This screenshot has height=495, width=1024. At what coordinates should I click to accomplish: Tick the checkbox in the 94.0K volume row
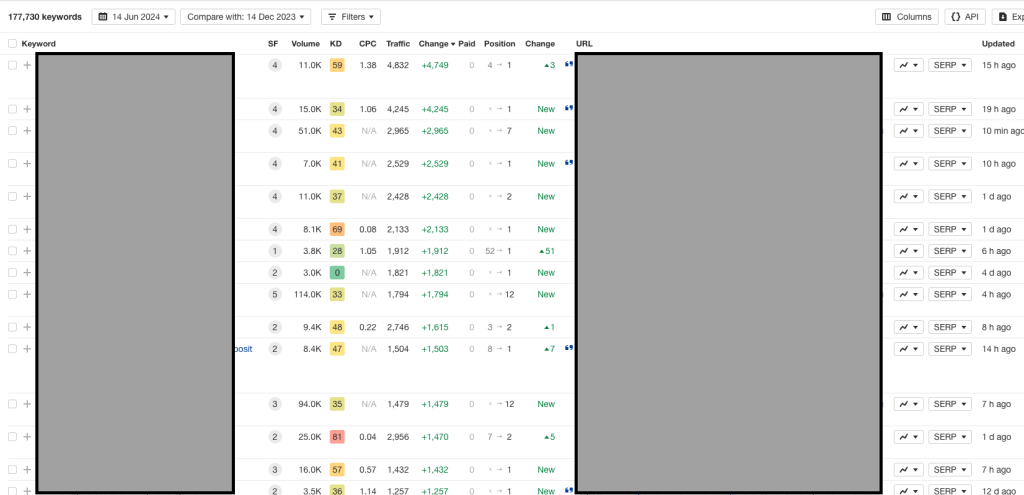(x=12, y=404)
